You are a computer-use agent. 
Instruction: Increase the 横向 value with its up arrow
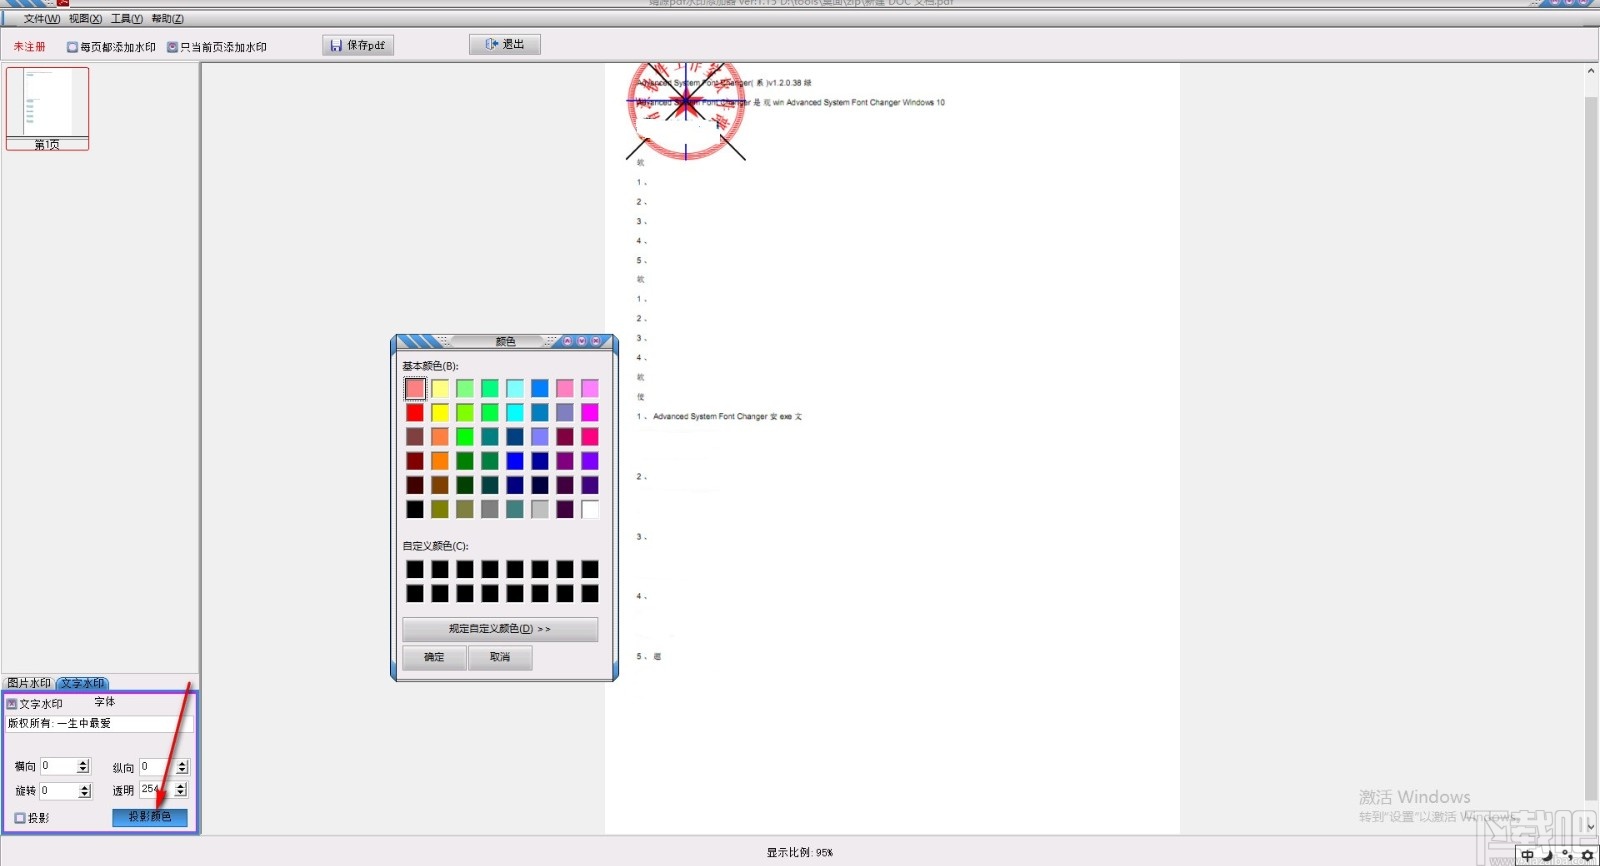pos(83,763)
